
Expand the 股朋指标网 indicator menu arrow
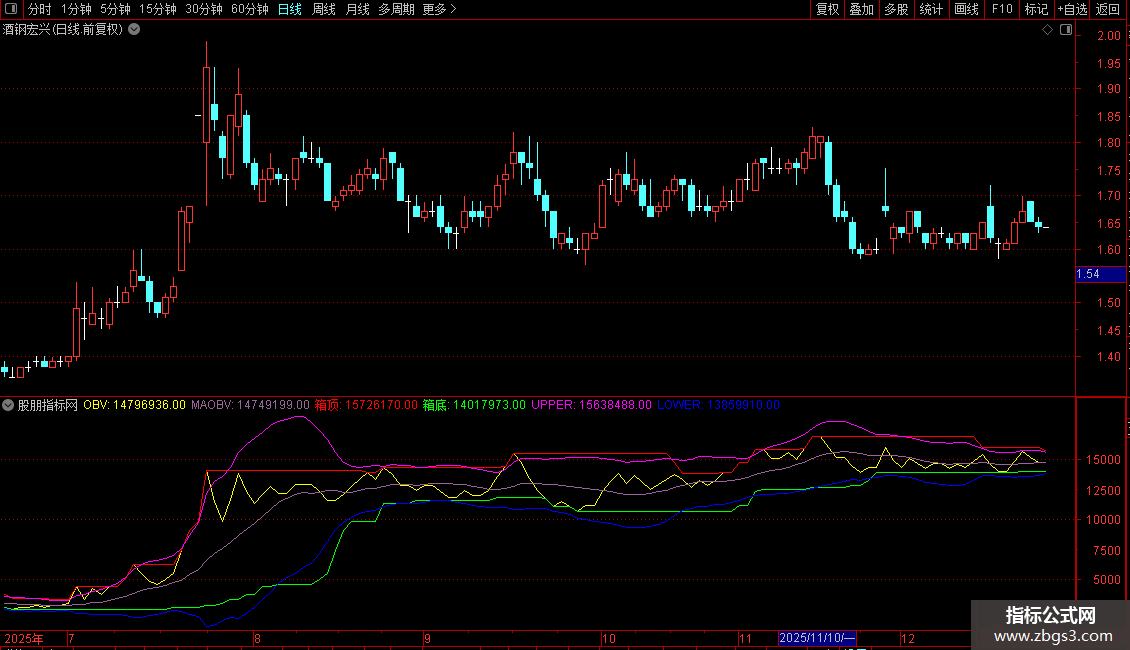(9, 405)
